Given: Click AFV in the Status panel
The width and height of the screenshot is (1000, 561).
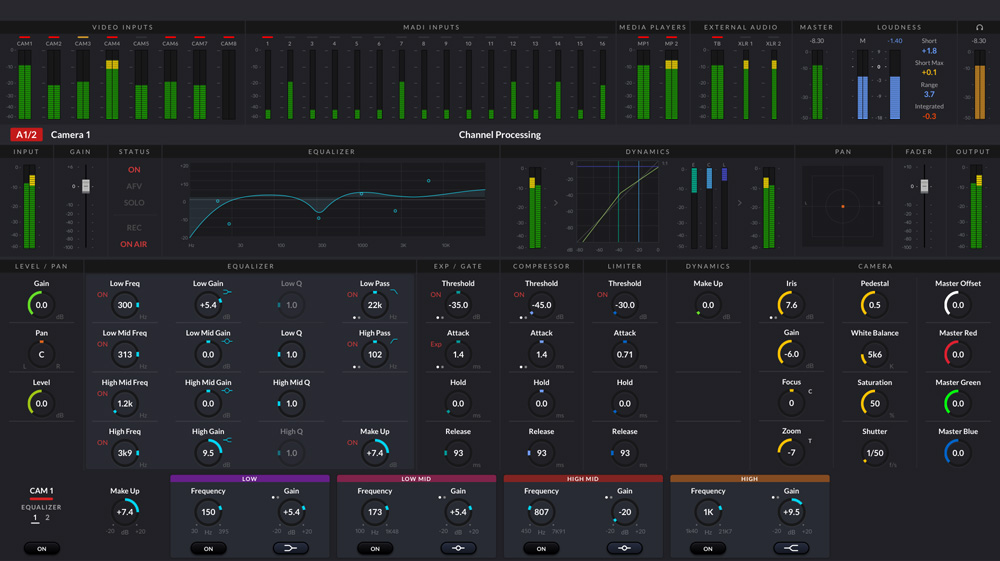Looking at the screenshot, I should (x=134, y=186).
